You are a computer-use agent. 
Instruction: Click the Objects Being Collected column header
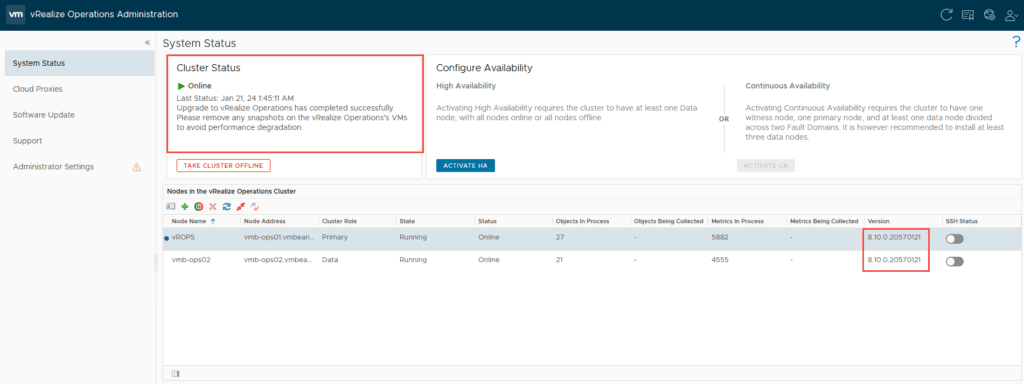click(669, 221)
